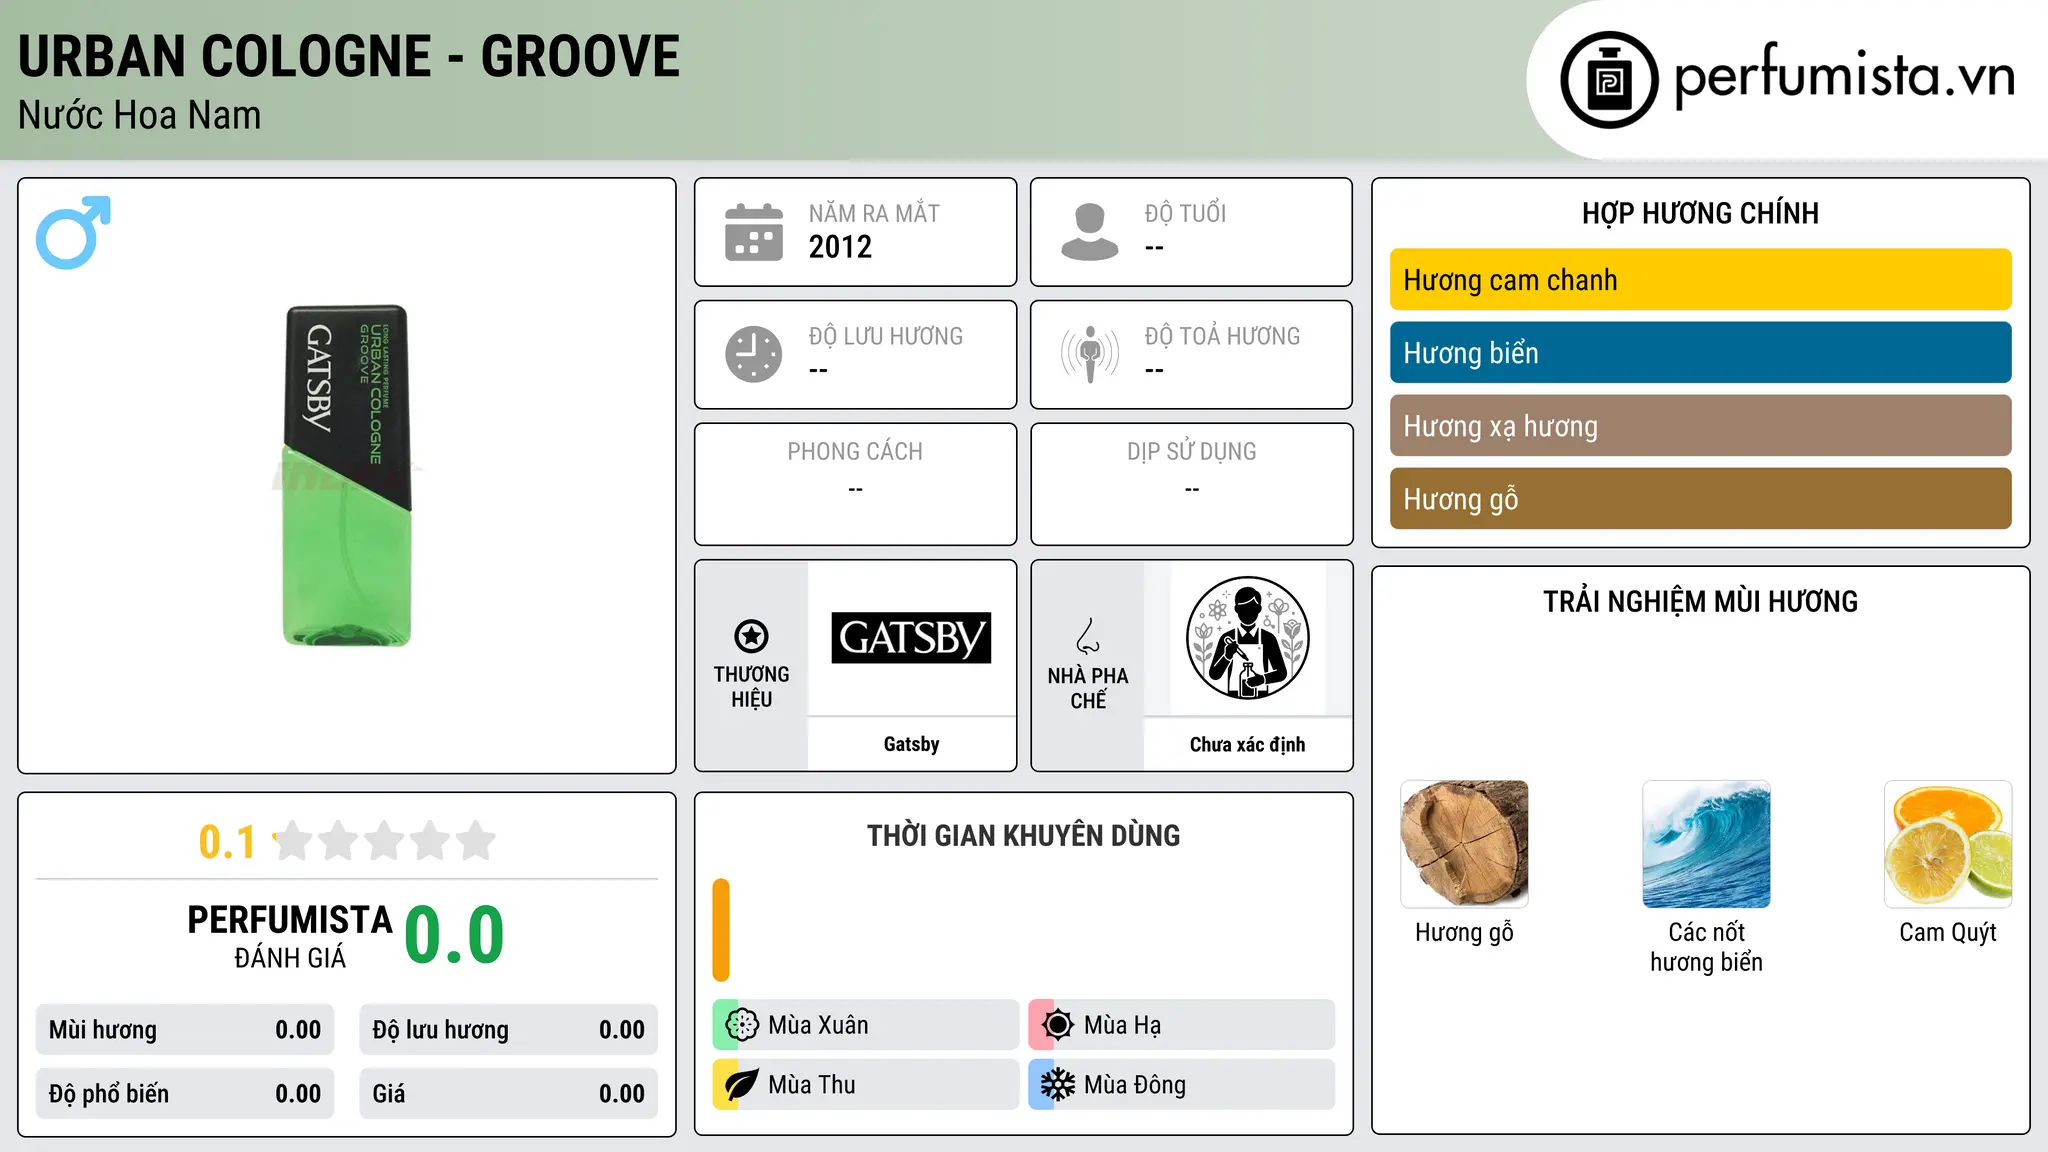Click the clock icon beside Độ lưu hương
This screenshot has width=2048, height=1152.
754,354
